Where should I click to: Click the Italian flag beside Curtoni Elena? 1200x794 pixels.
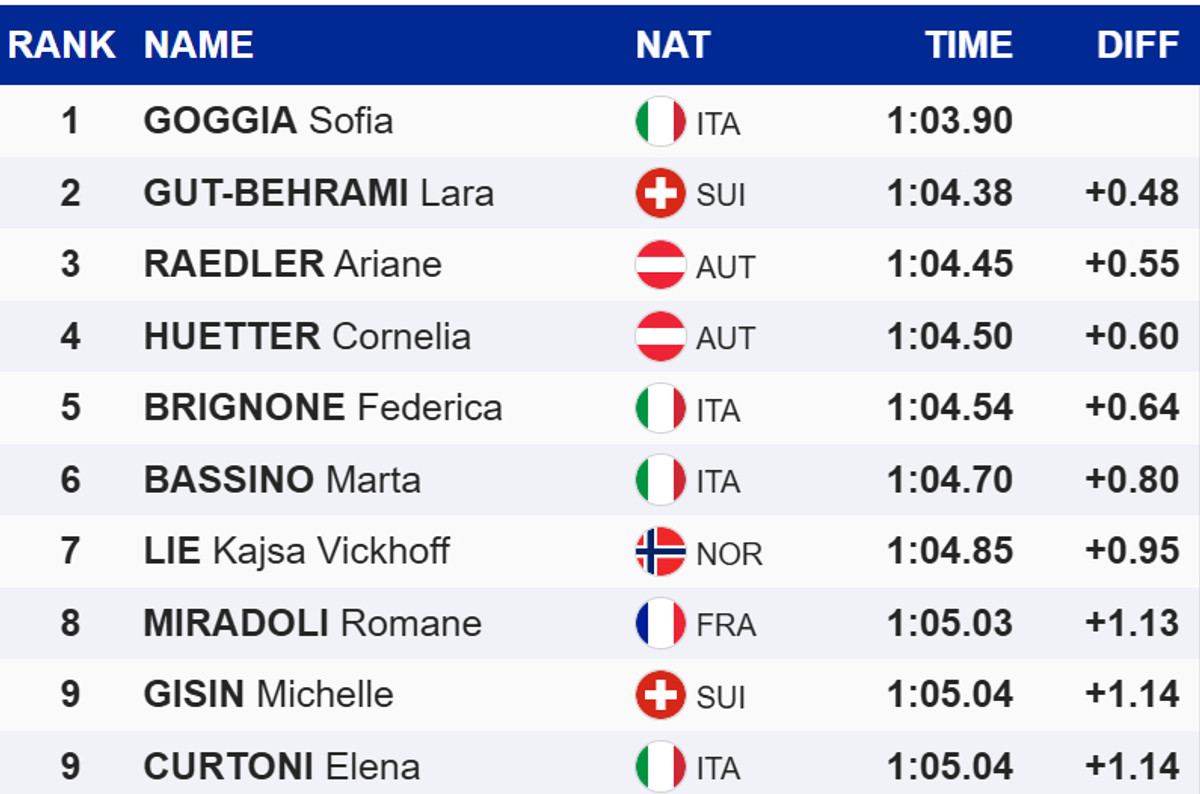pyautogui.click(x=660, y=767)
